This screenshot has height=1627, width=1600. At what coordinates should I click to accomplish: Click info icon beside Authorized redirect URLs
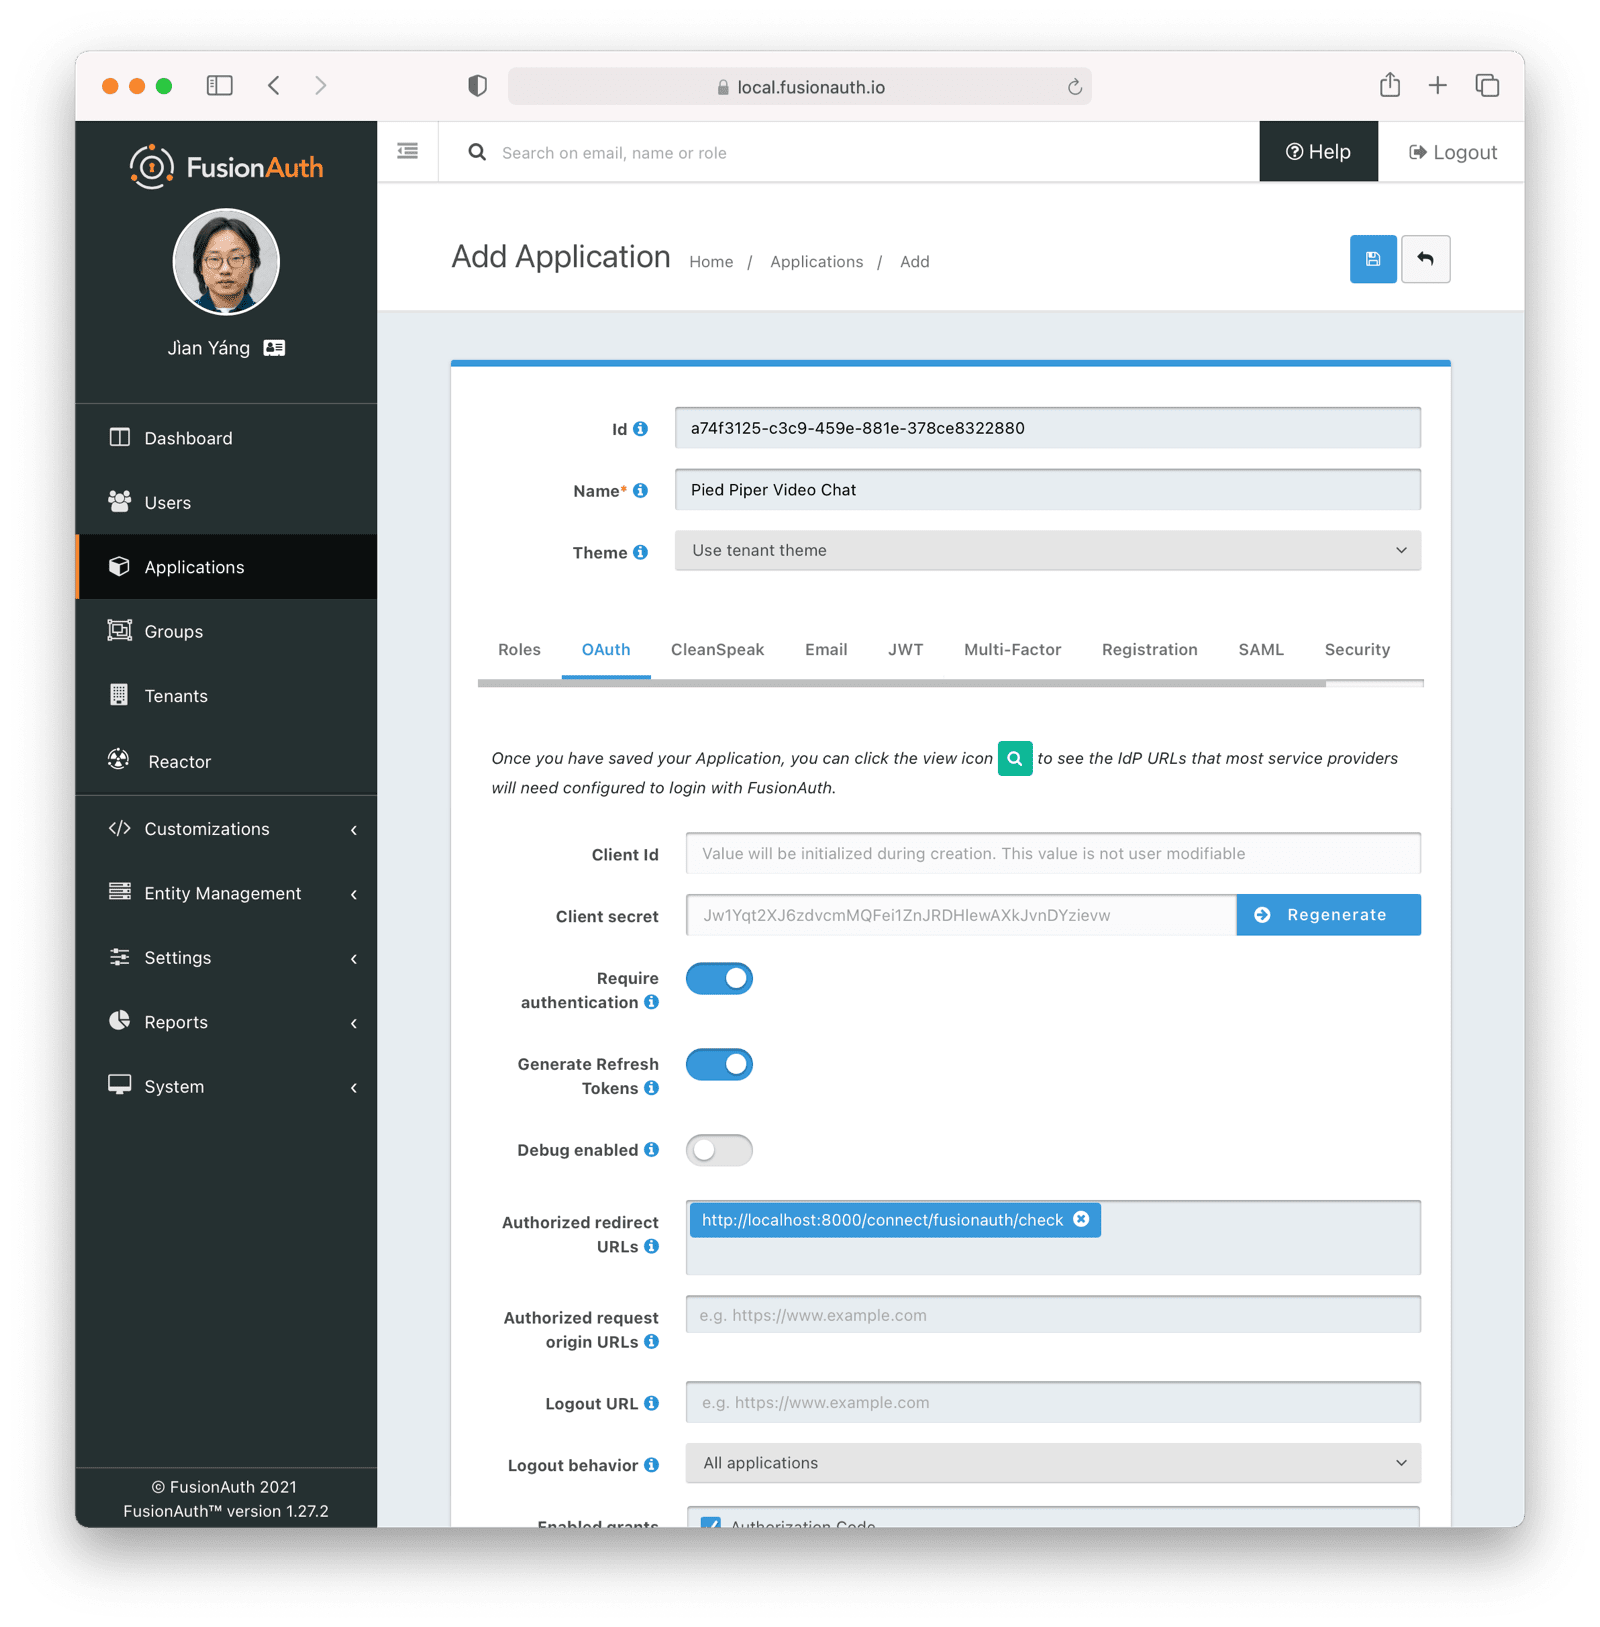(651, 1246)
